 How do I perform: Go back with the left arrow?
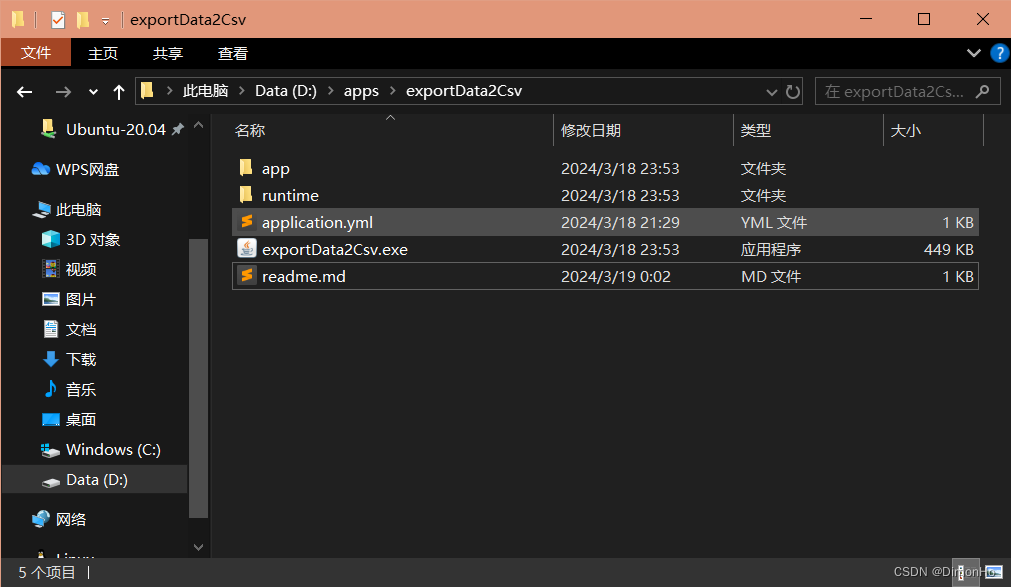click(25, 92)
